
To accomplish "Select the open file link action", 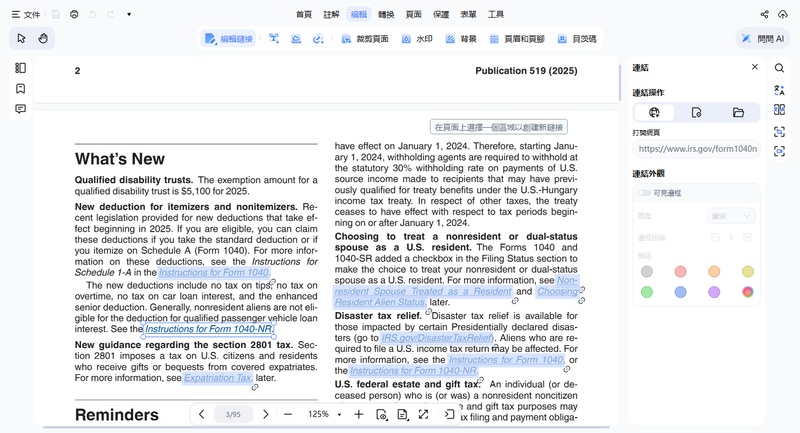I will pyautogui.click(x=738, y=112).
